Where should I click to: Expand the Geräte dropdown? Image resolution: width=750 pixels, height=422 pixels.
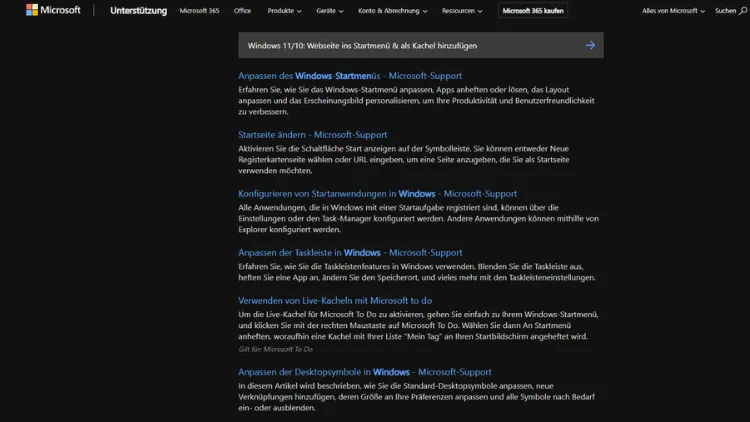[x=330, y=11]
